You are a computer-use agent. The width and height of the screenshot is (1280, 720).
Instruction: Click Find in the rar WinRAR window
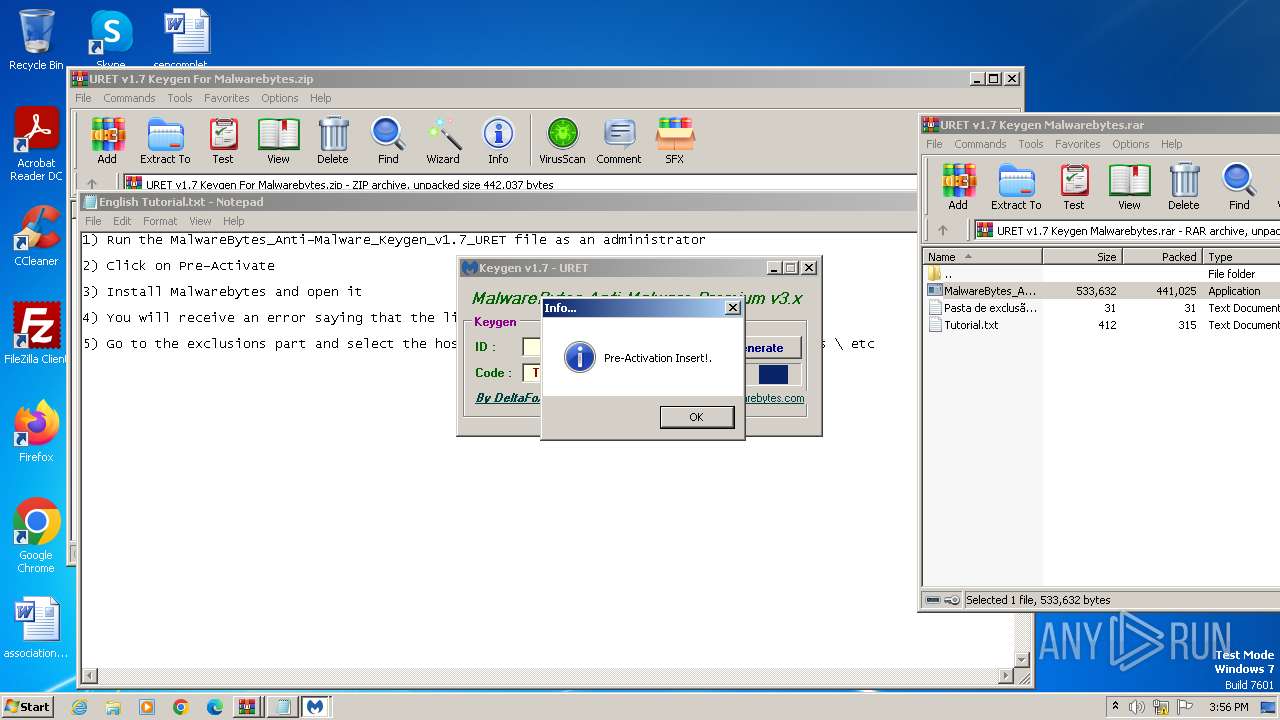[1239, 187]
